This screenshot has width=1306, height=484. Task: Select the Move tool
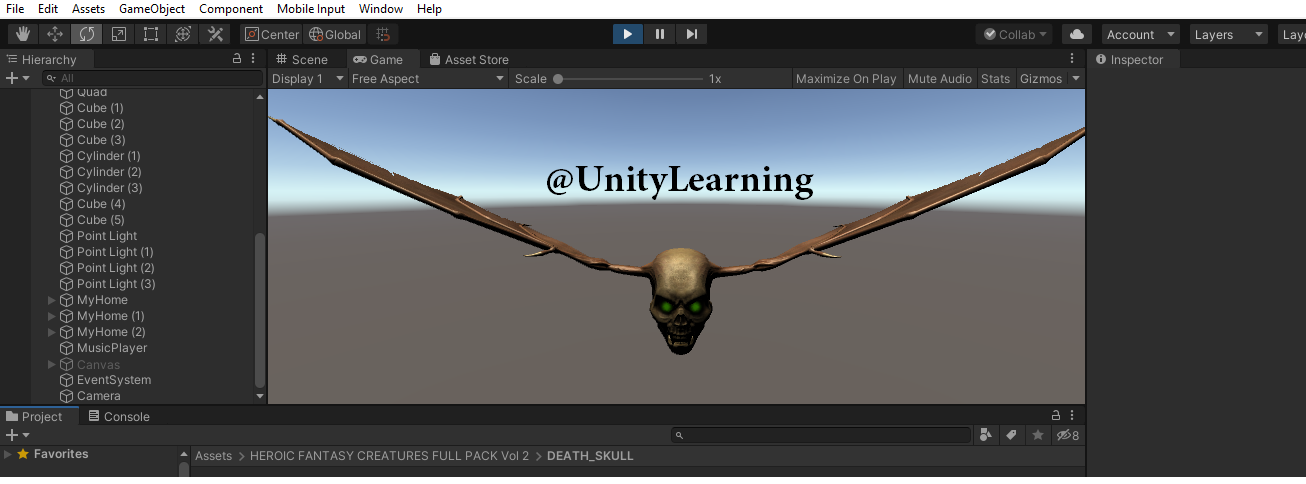tap(55, 34)
